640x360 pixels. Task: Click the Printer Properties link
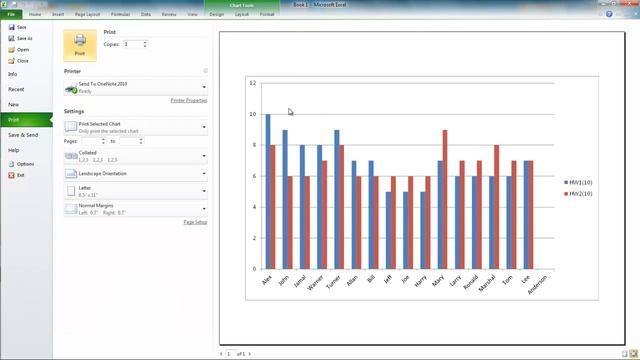(x=189, y=100)
